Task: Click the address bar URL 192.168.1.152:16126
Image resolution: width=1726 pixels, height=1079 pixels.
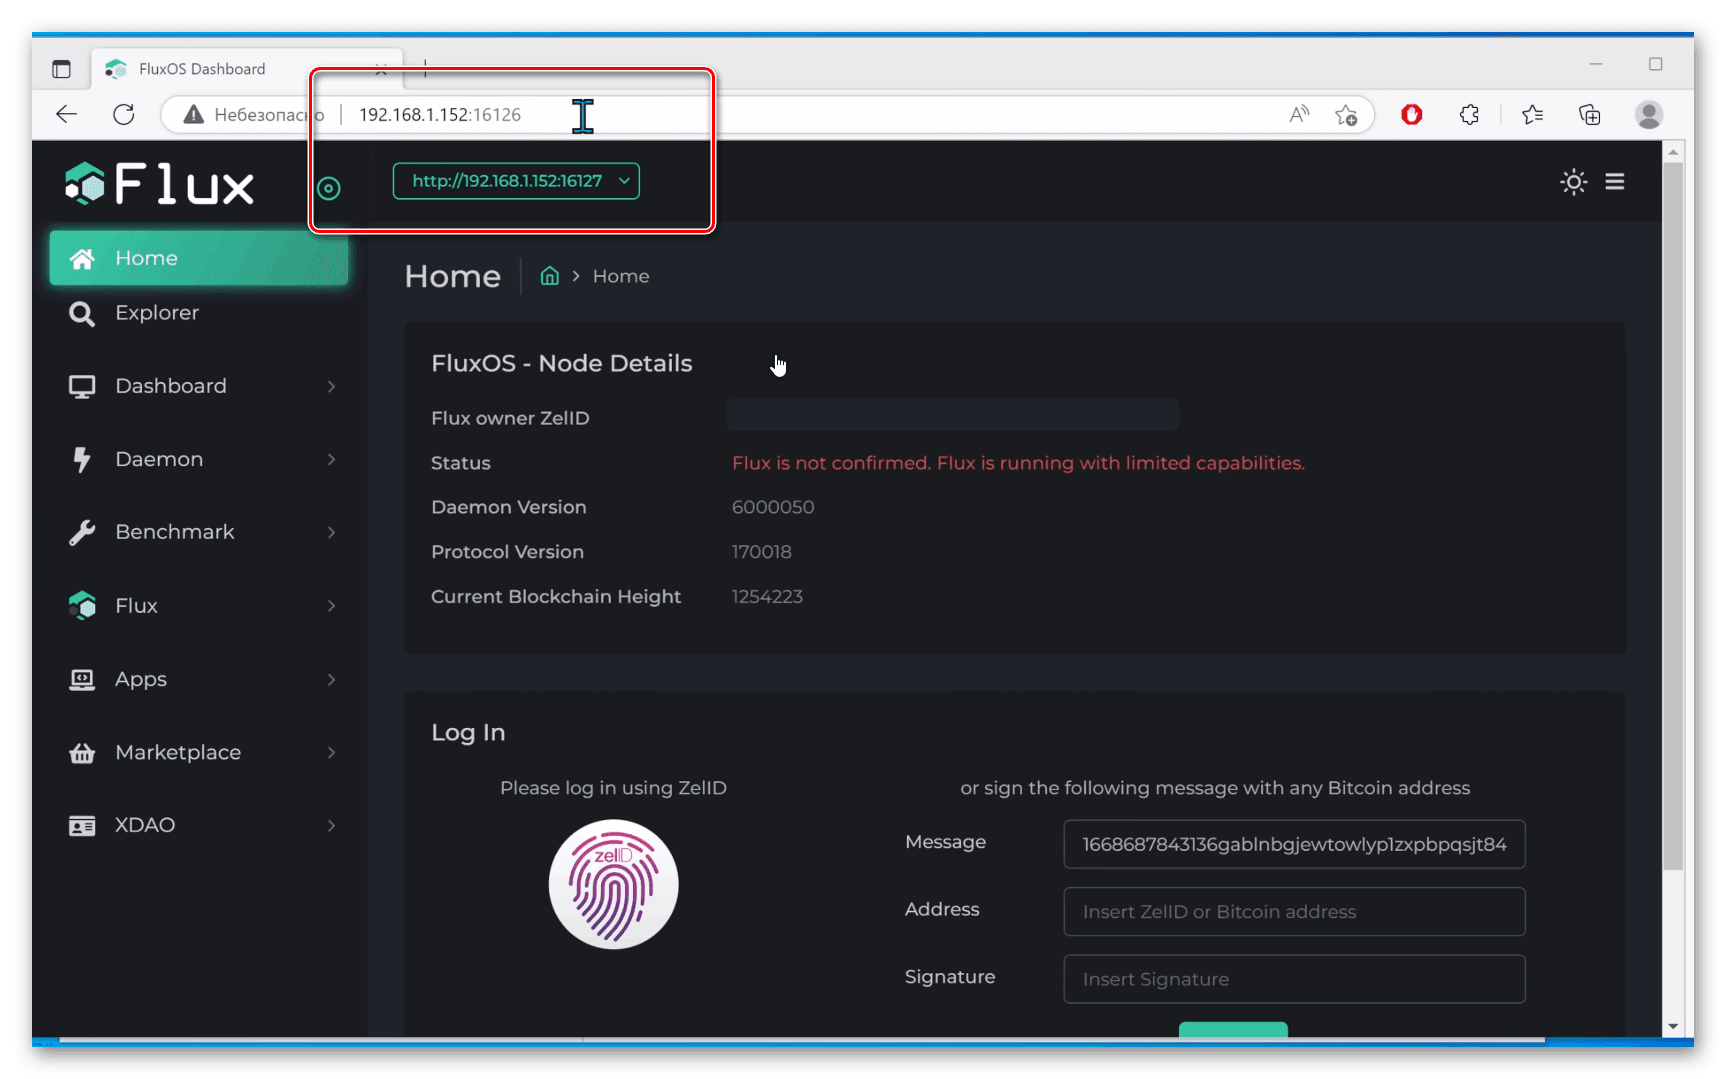Action: pos(440,115)
